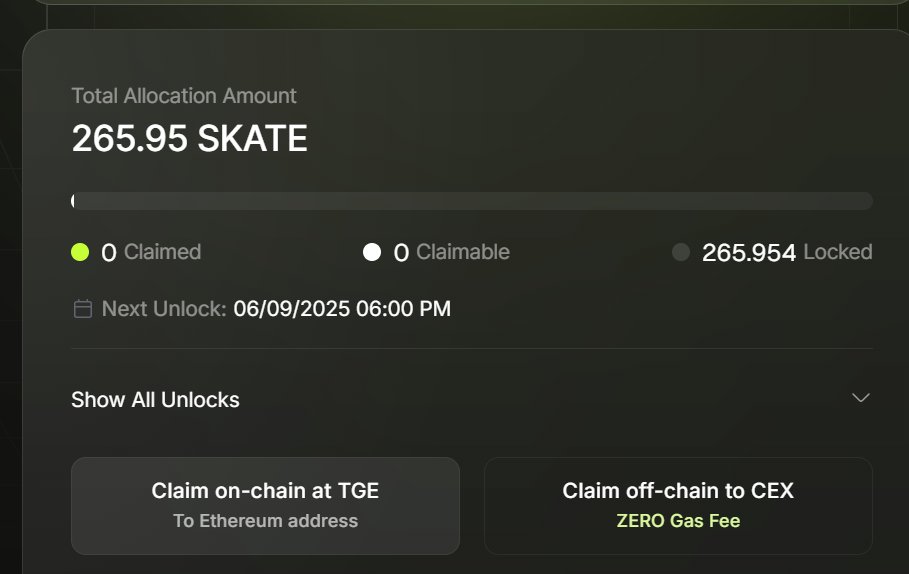Click the calendar icon beside Next Unlock

[83, 308]
